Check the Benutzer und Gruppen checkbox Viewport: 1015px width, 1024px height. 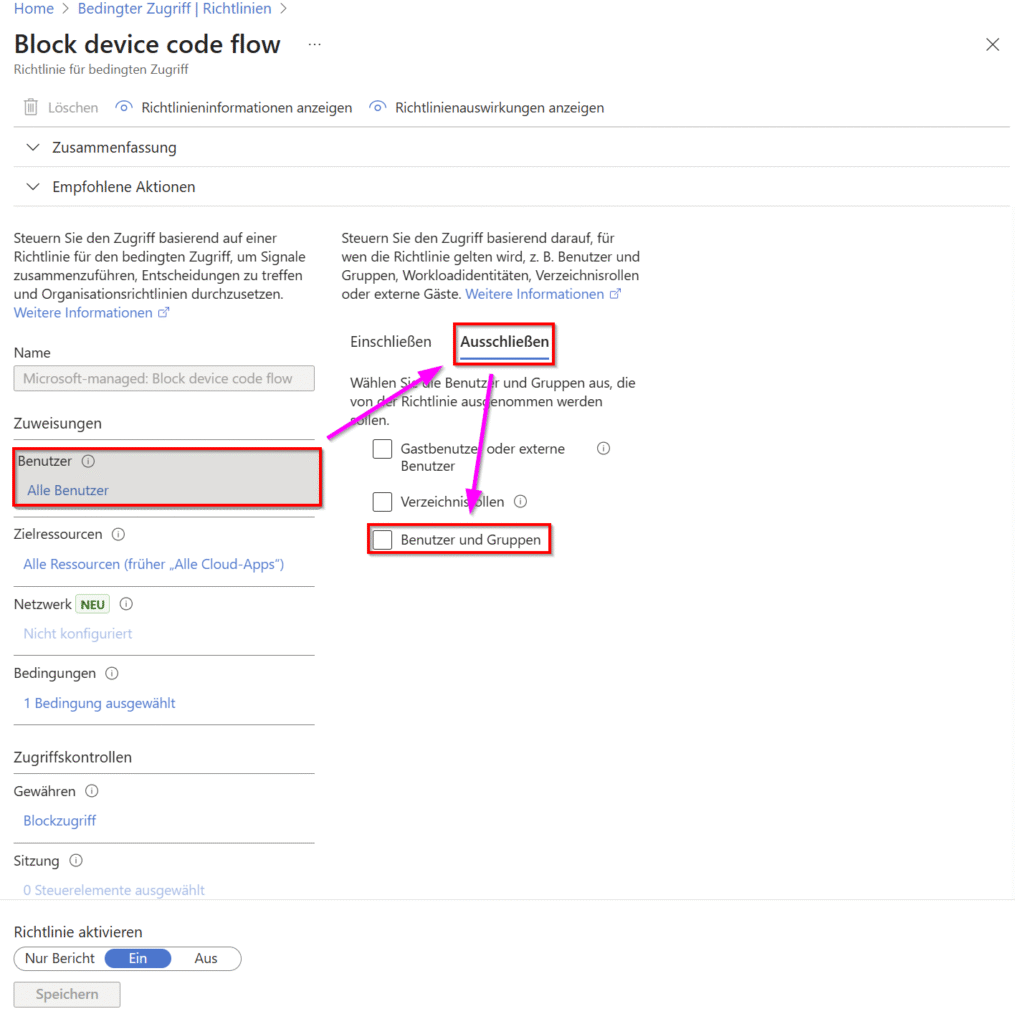[381, 539]
